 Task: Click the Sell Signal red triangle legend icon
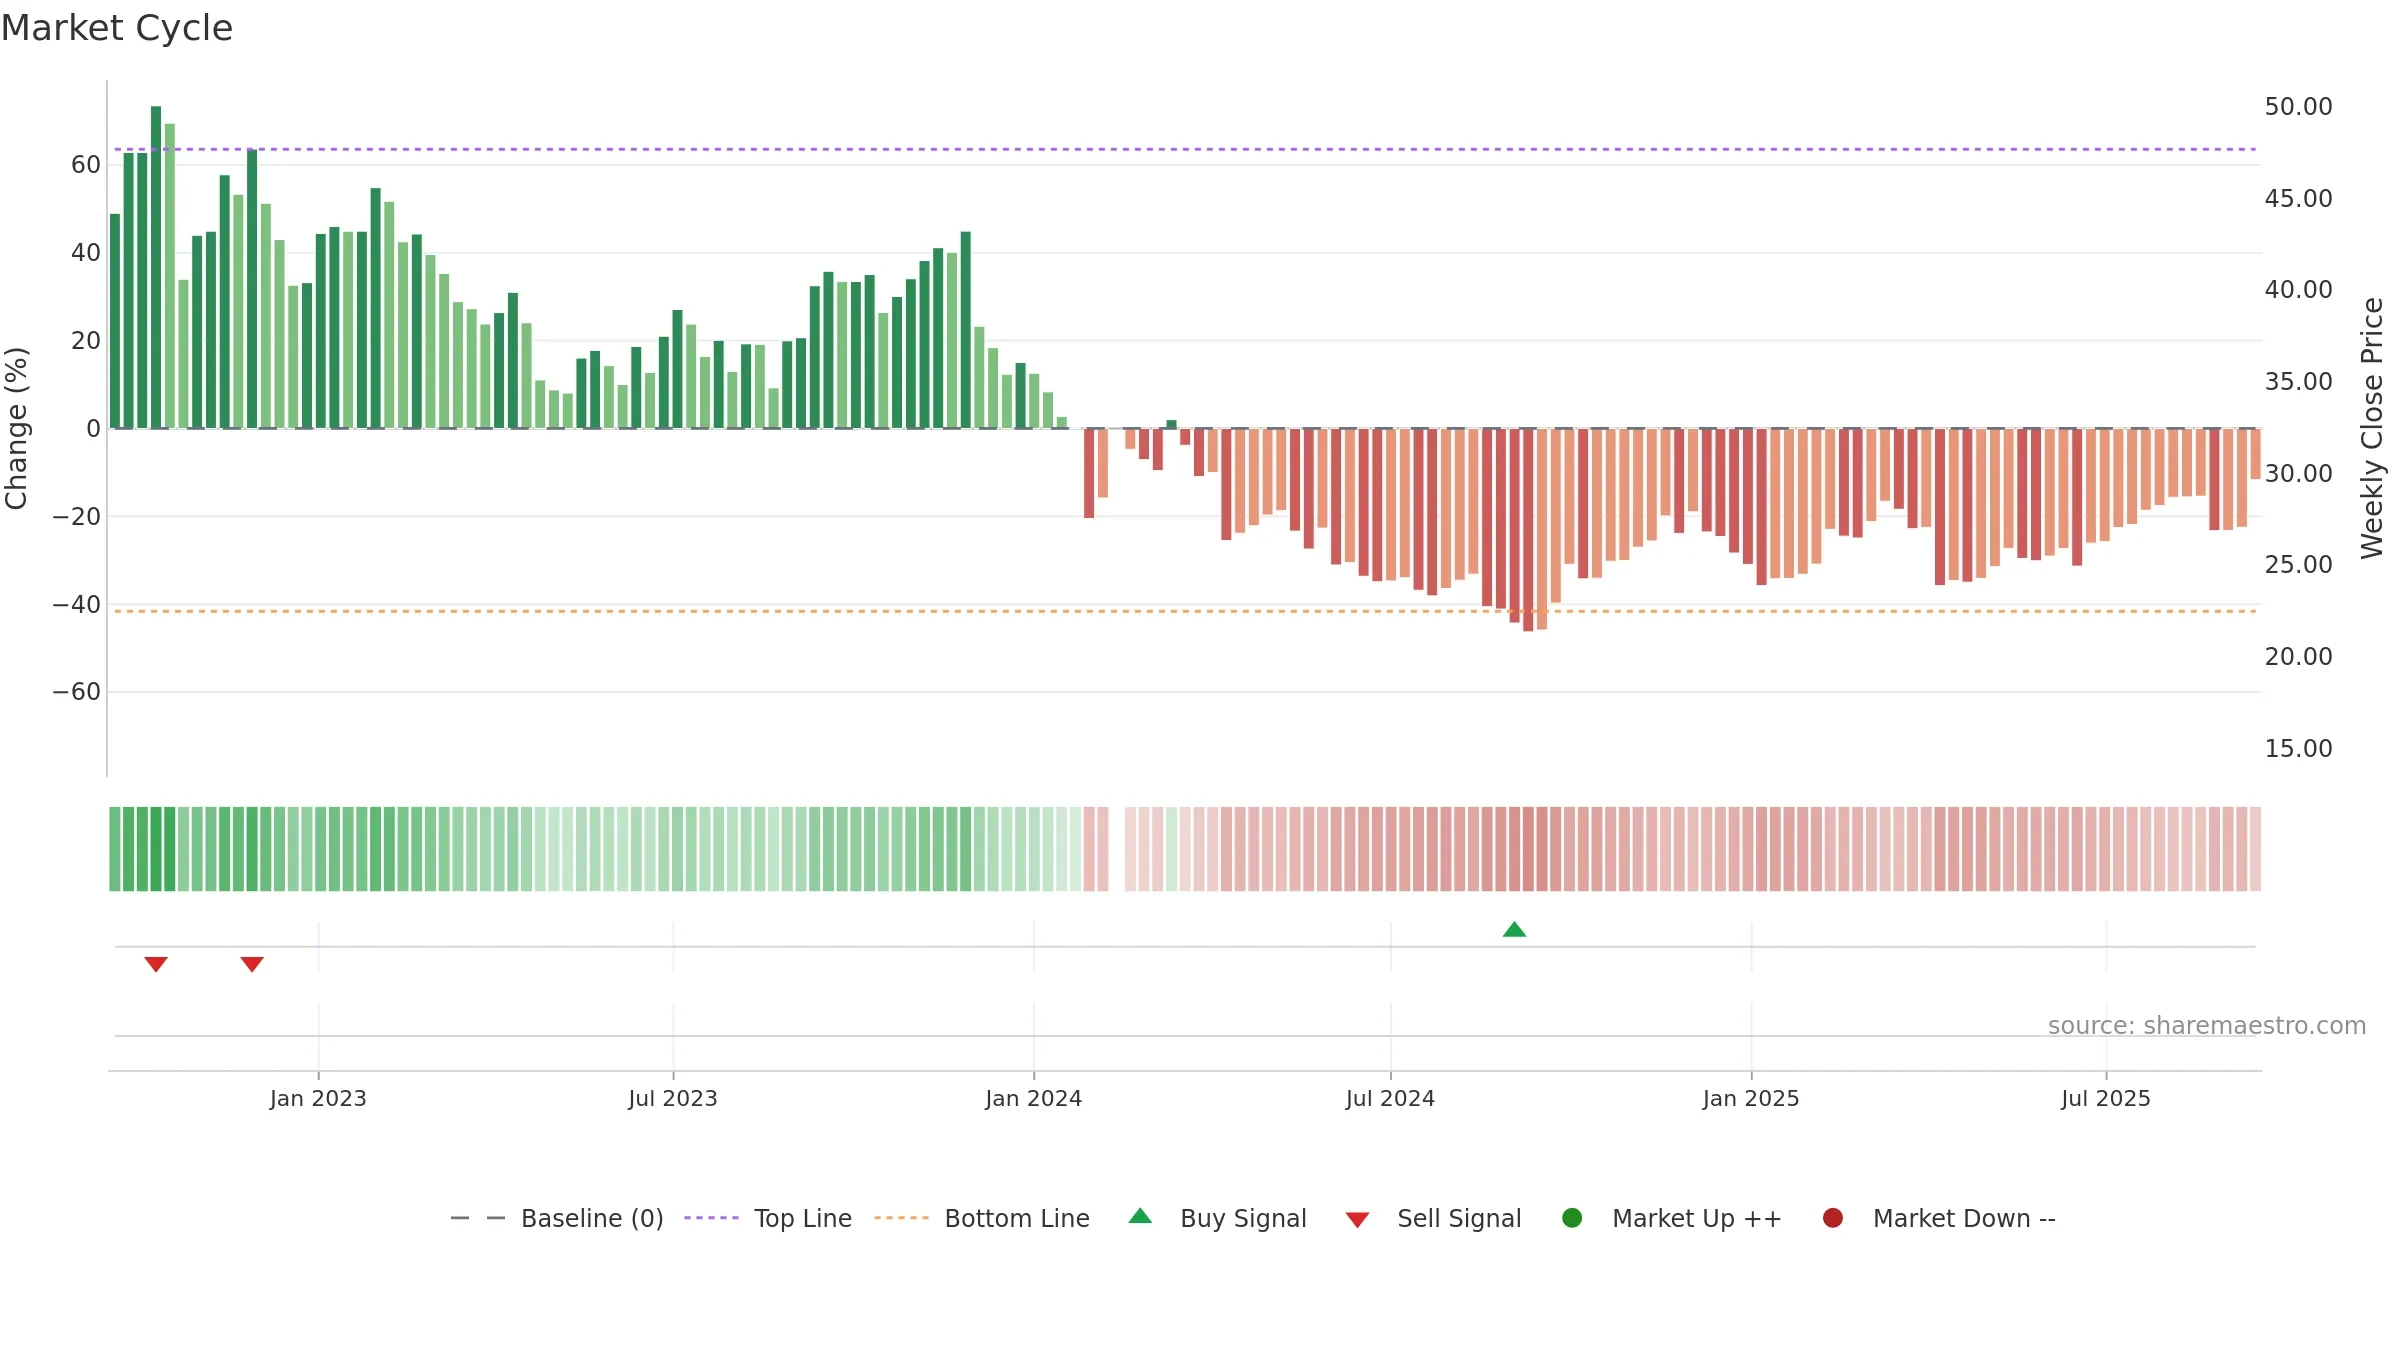1357,1220
